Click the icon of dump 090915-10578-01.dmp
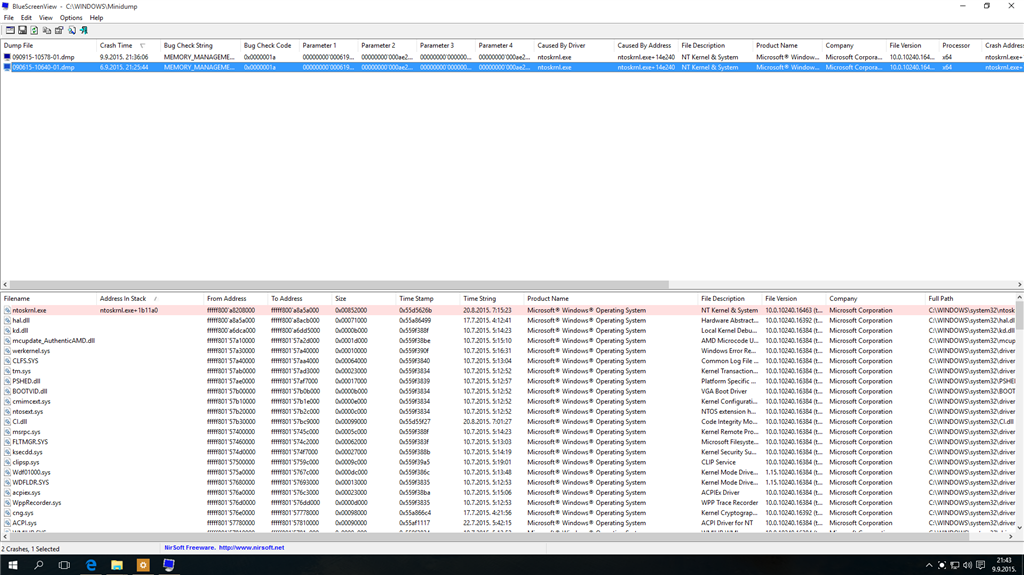The image size is (1024, 575). [7, 57]
